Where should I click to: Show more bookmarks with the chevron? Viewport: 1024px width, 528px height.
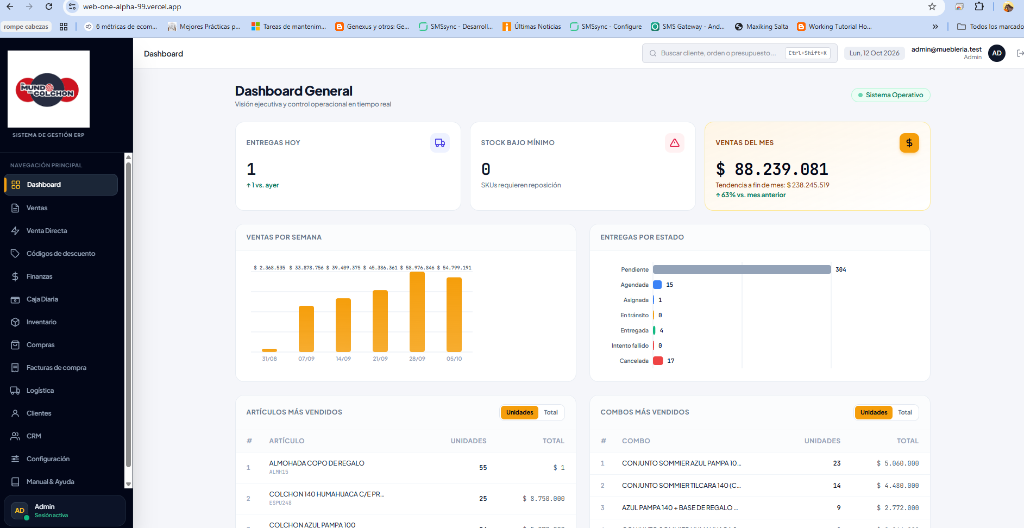click(x=935, y=27)
